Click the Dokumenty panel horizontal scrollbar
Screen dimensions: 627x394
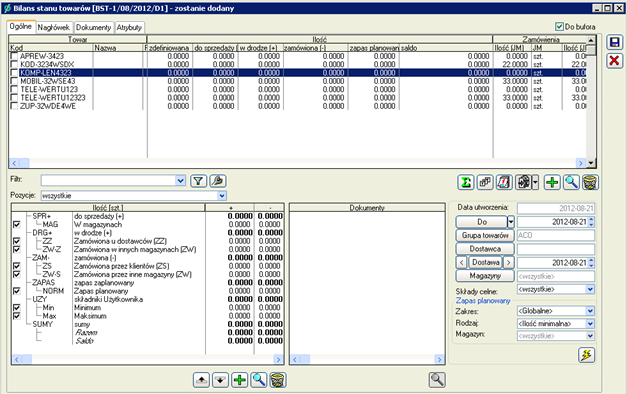click(x=367, y=359)
